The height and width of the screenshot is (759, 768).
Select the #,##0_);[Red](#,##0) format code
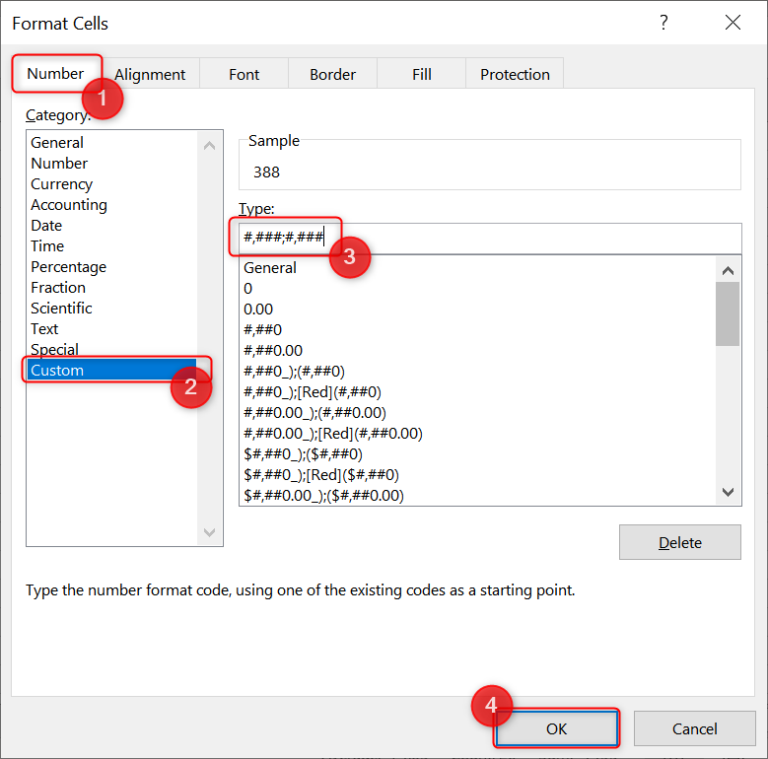[x=312, y=392]
